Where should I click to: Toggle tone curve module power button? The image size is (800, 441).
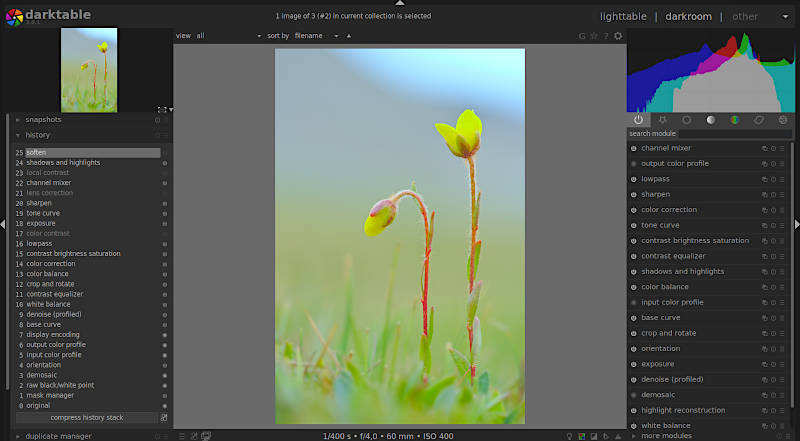[x=634, y=226]
